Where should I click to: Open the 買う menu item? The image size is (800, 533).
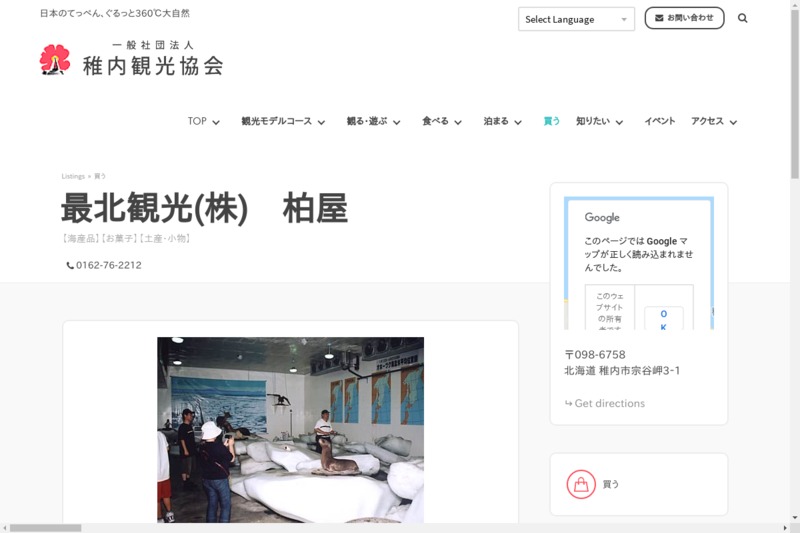click(551, 121)
